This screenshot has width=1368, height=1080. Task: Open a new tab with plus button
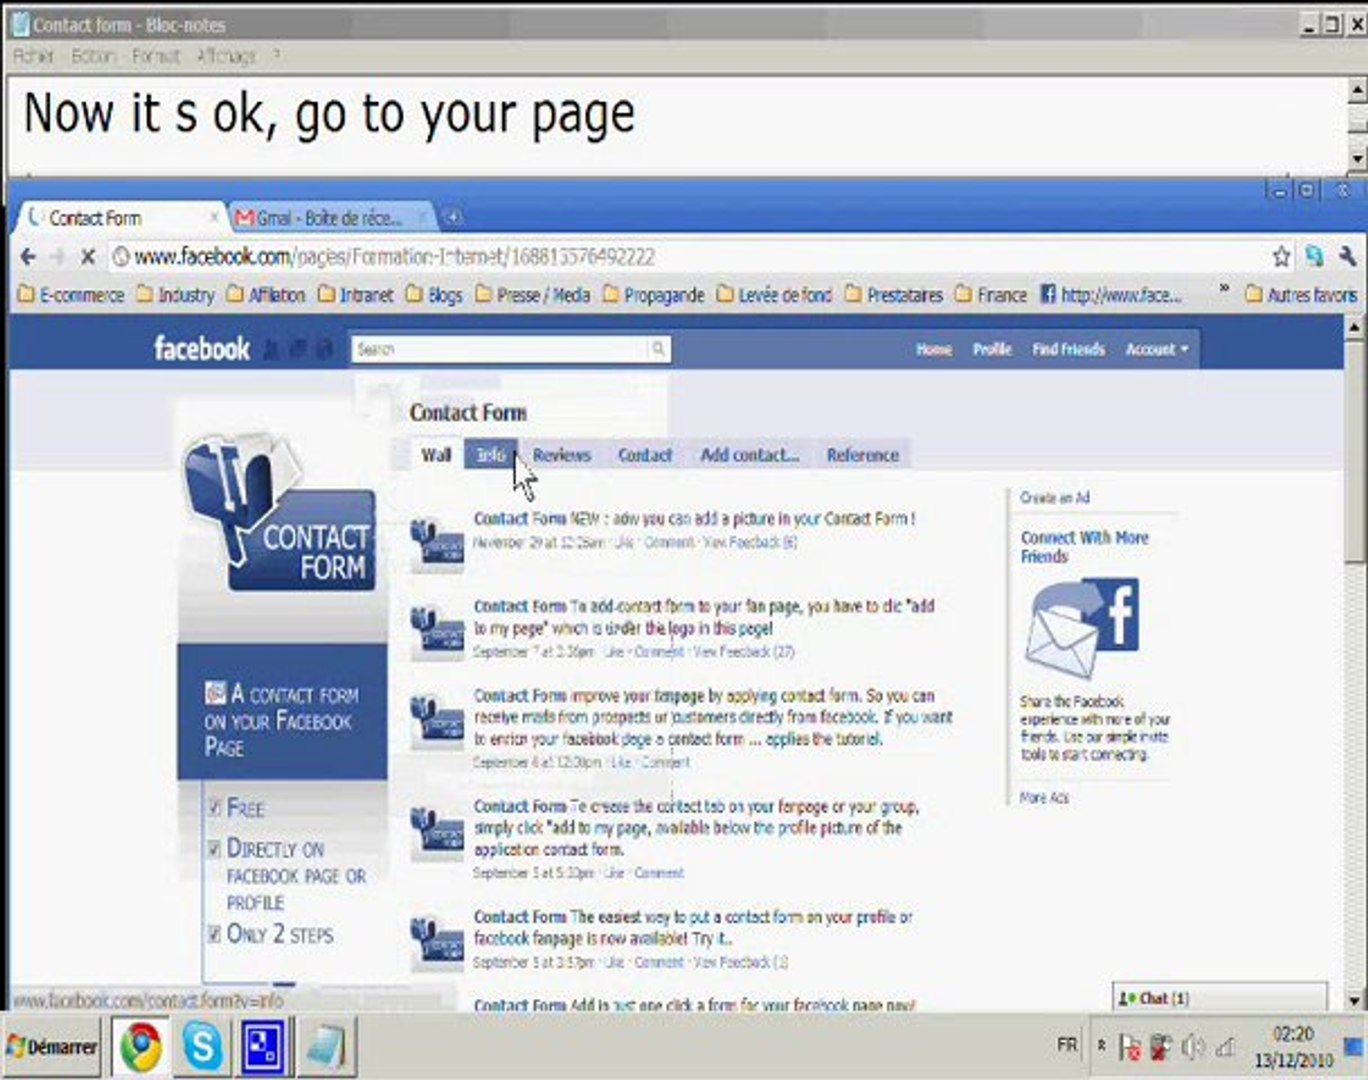(x=452, y=217)
